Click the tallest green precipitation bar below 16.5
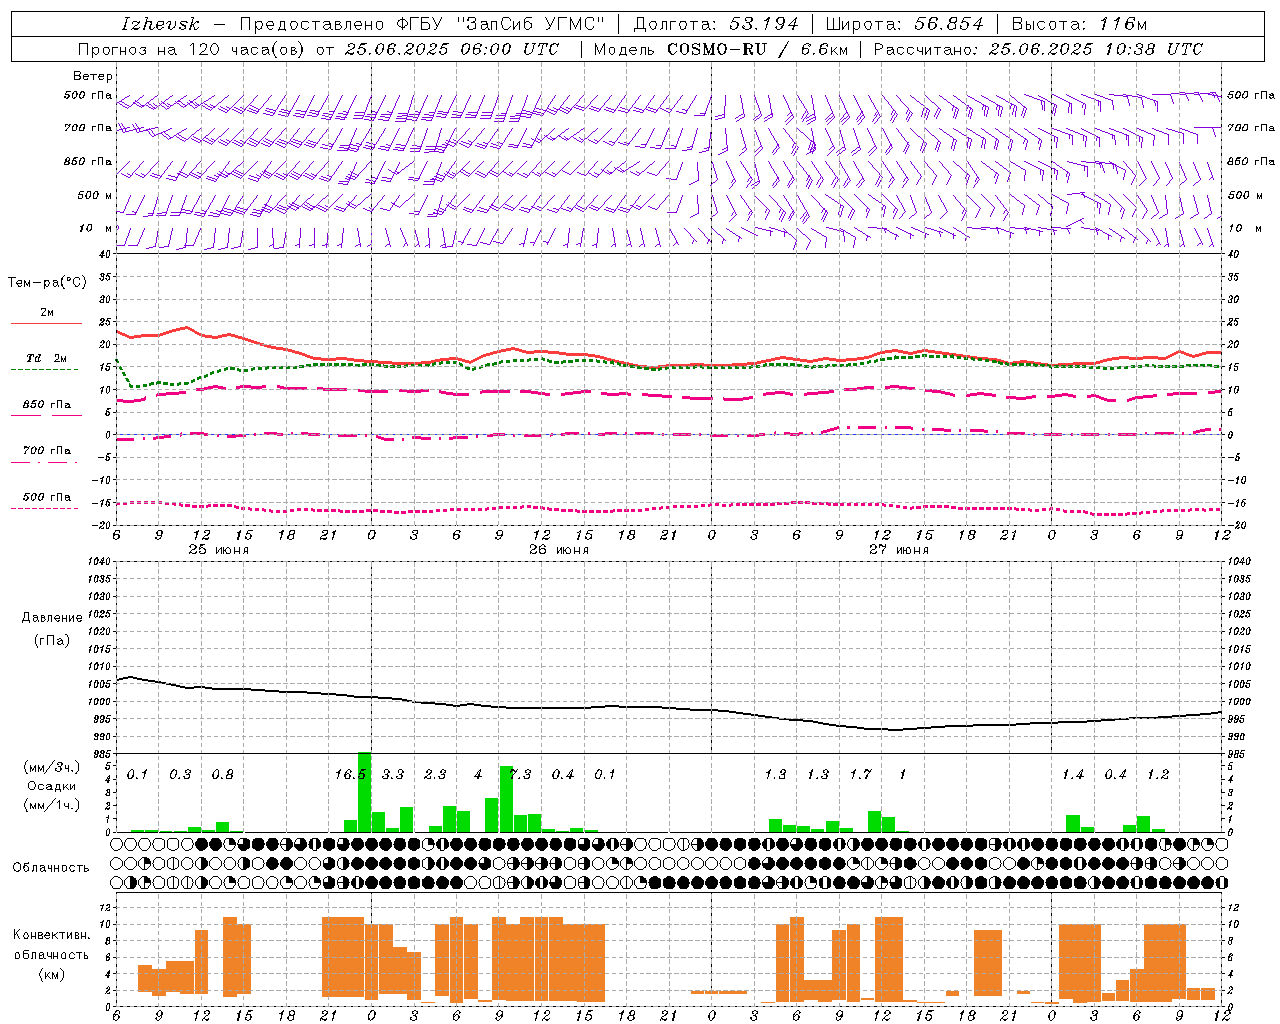The width and height of the screenshot is (1280, 1024). point(364,792)
